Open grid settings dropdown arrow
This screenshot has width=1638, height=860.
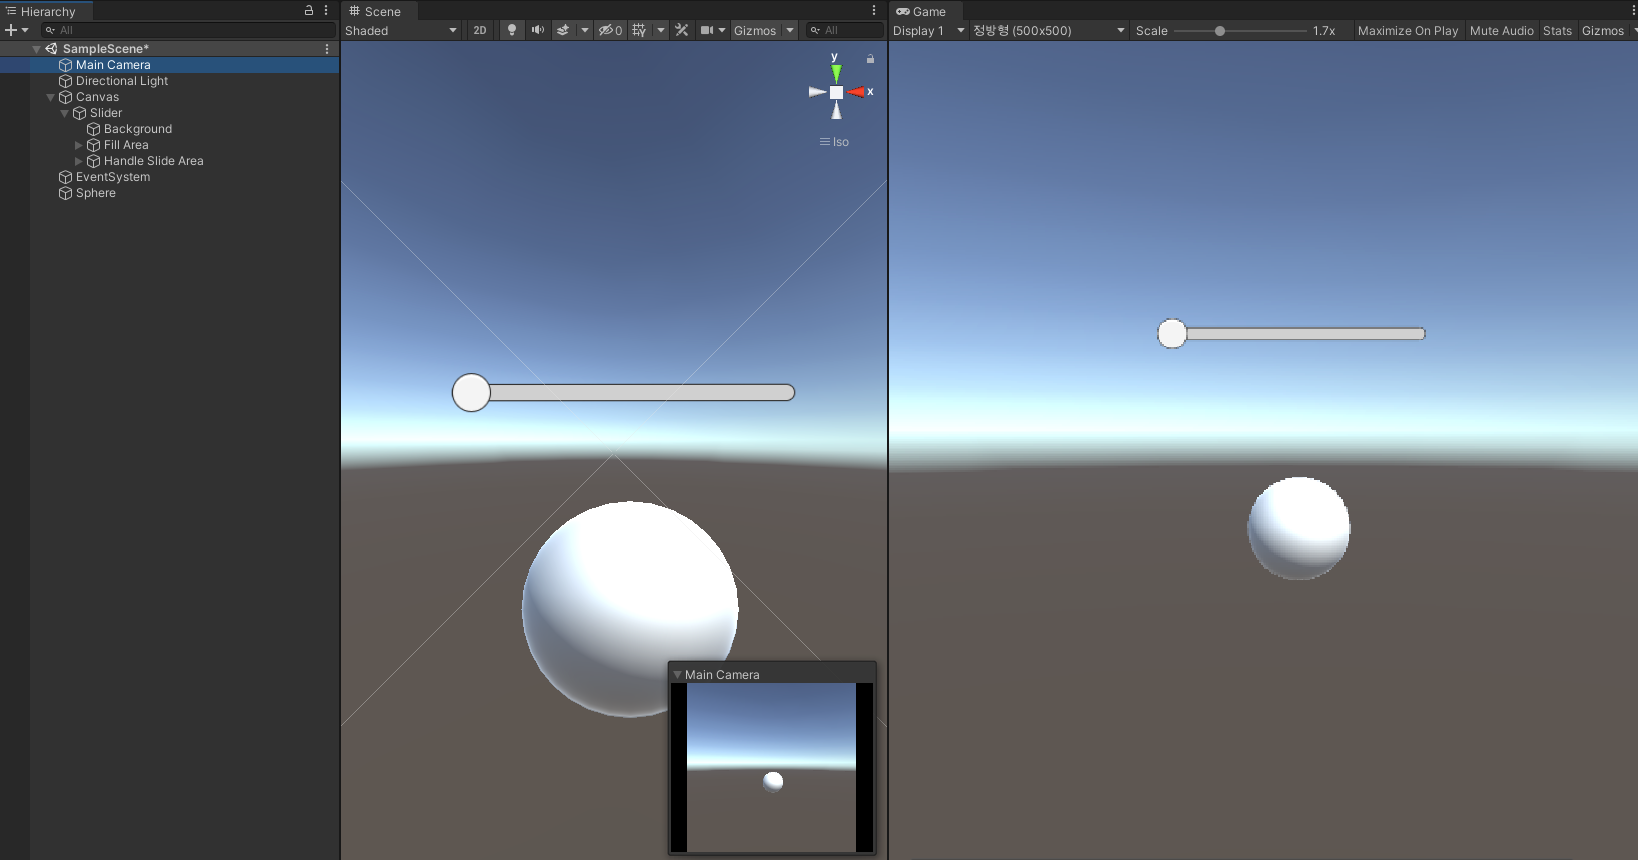point(661,30)
